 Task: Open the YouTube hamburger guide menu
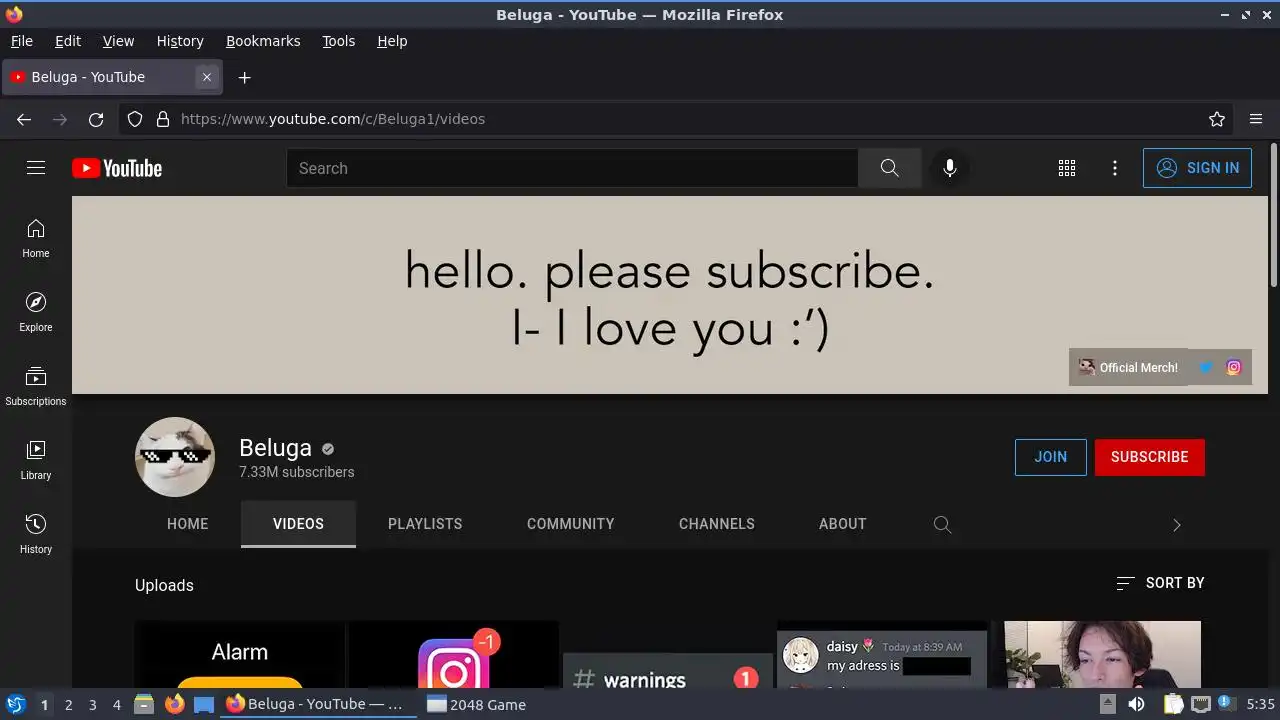tap(36, 168)
